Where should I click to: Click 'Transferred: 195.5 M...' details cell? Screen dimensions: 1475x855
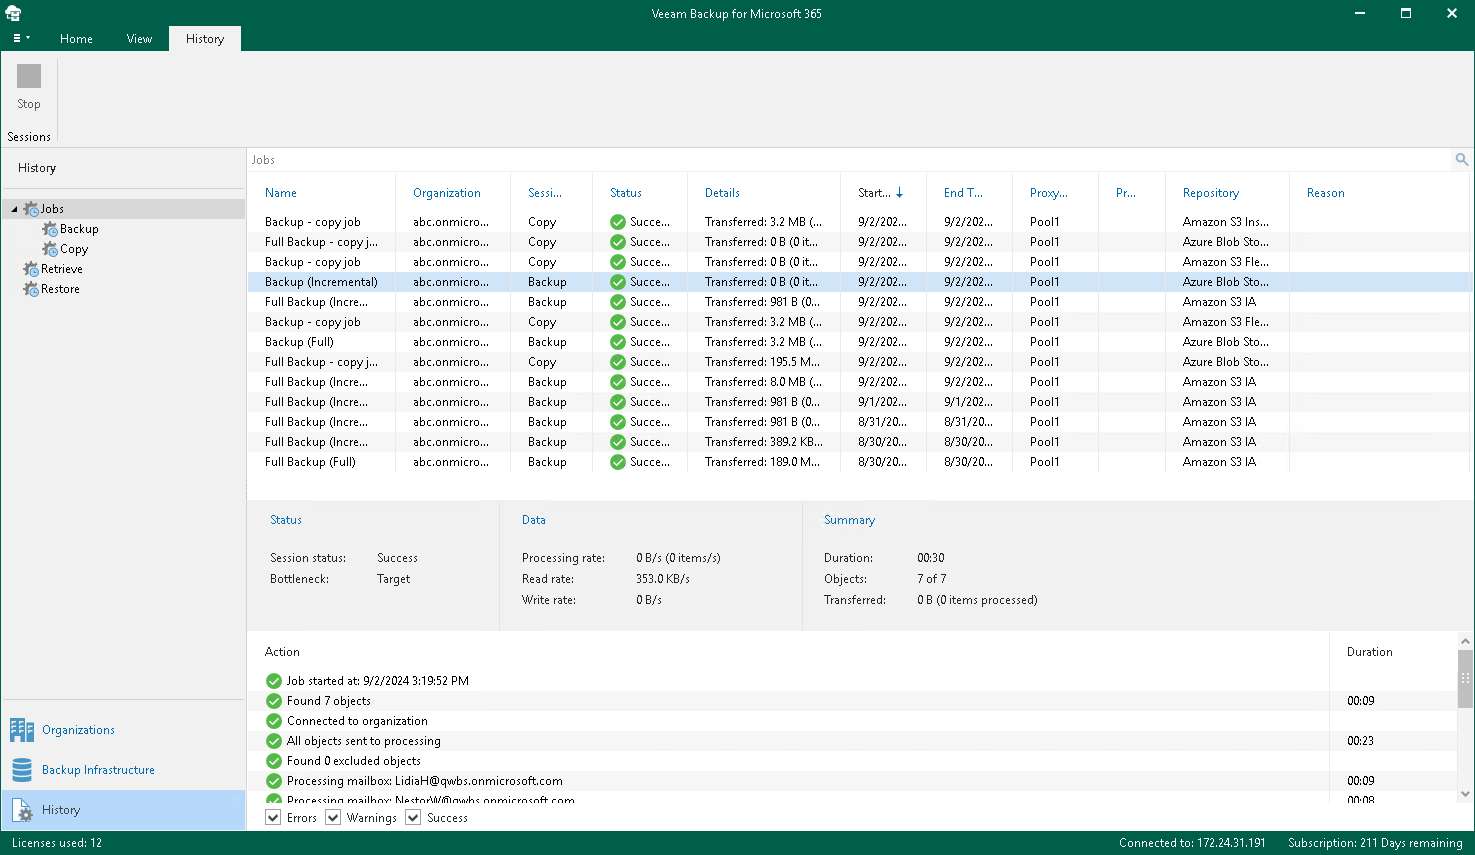(x=762, y=362)
